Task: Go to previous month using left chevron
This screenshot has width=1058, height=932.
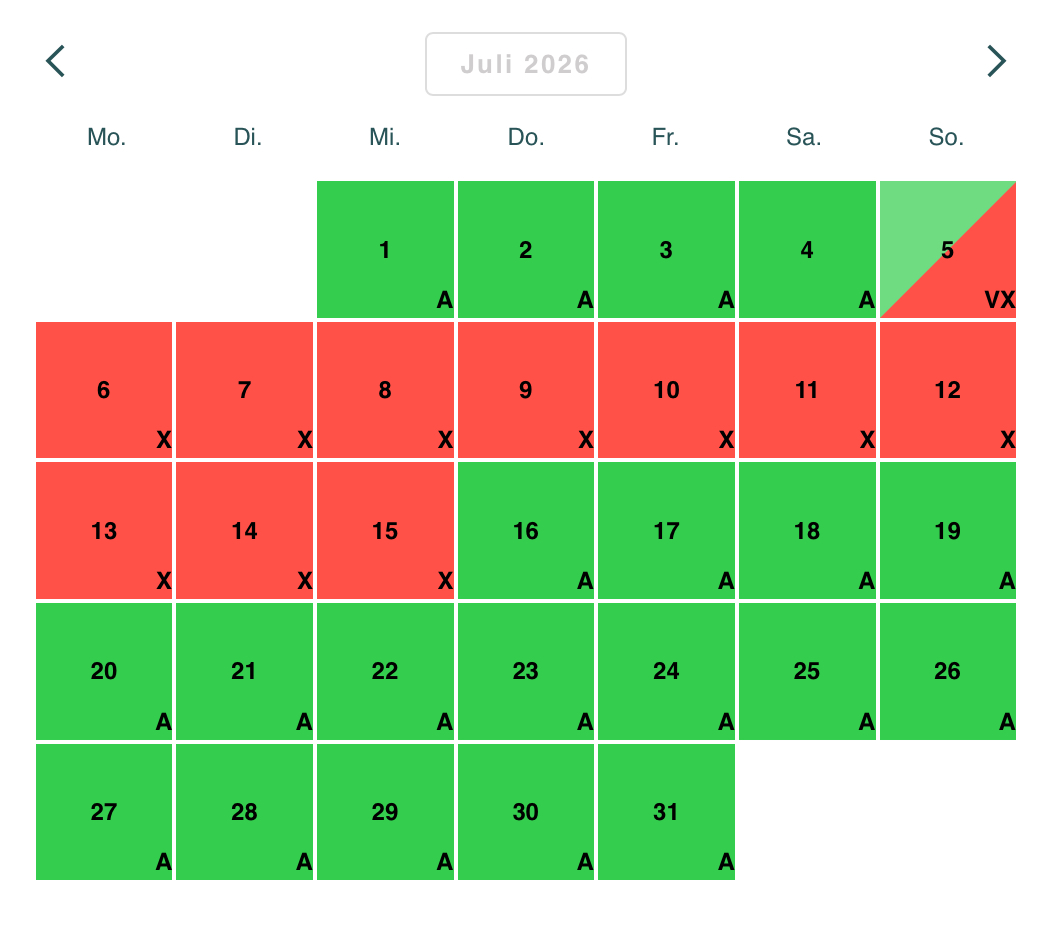Action: point(56,61)
